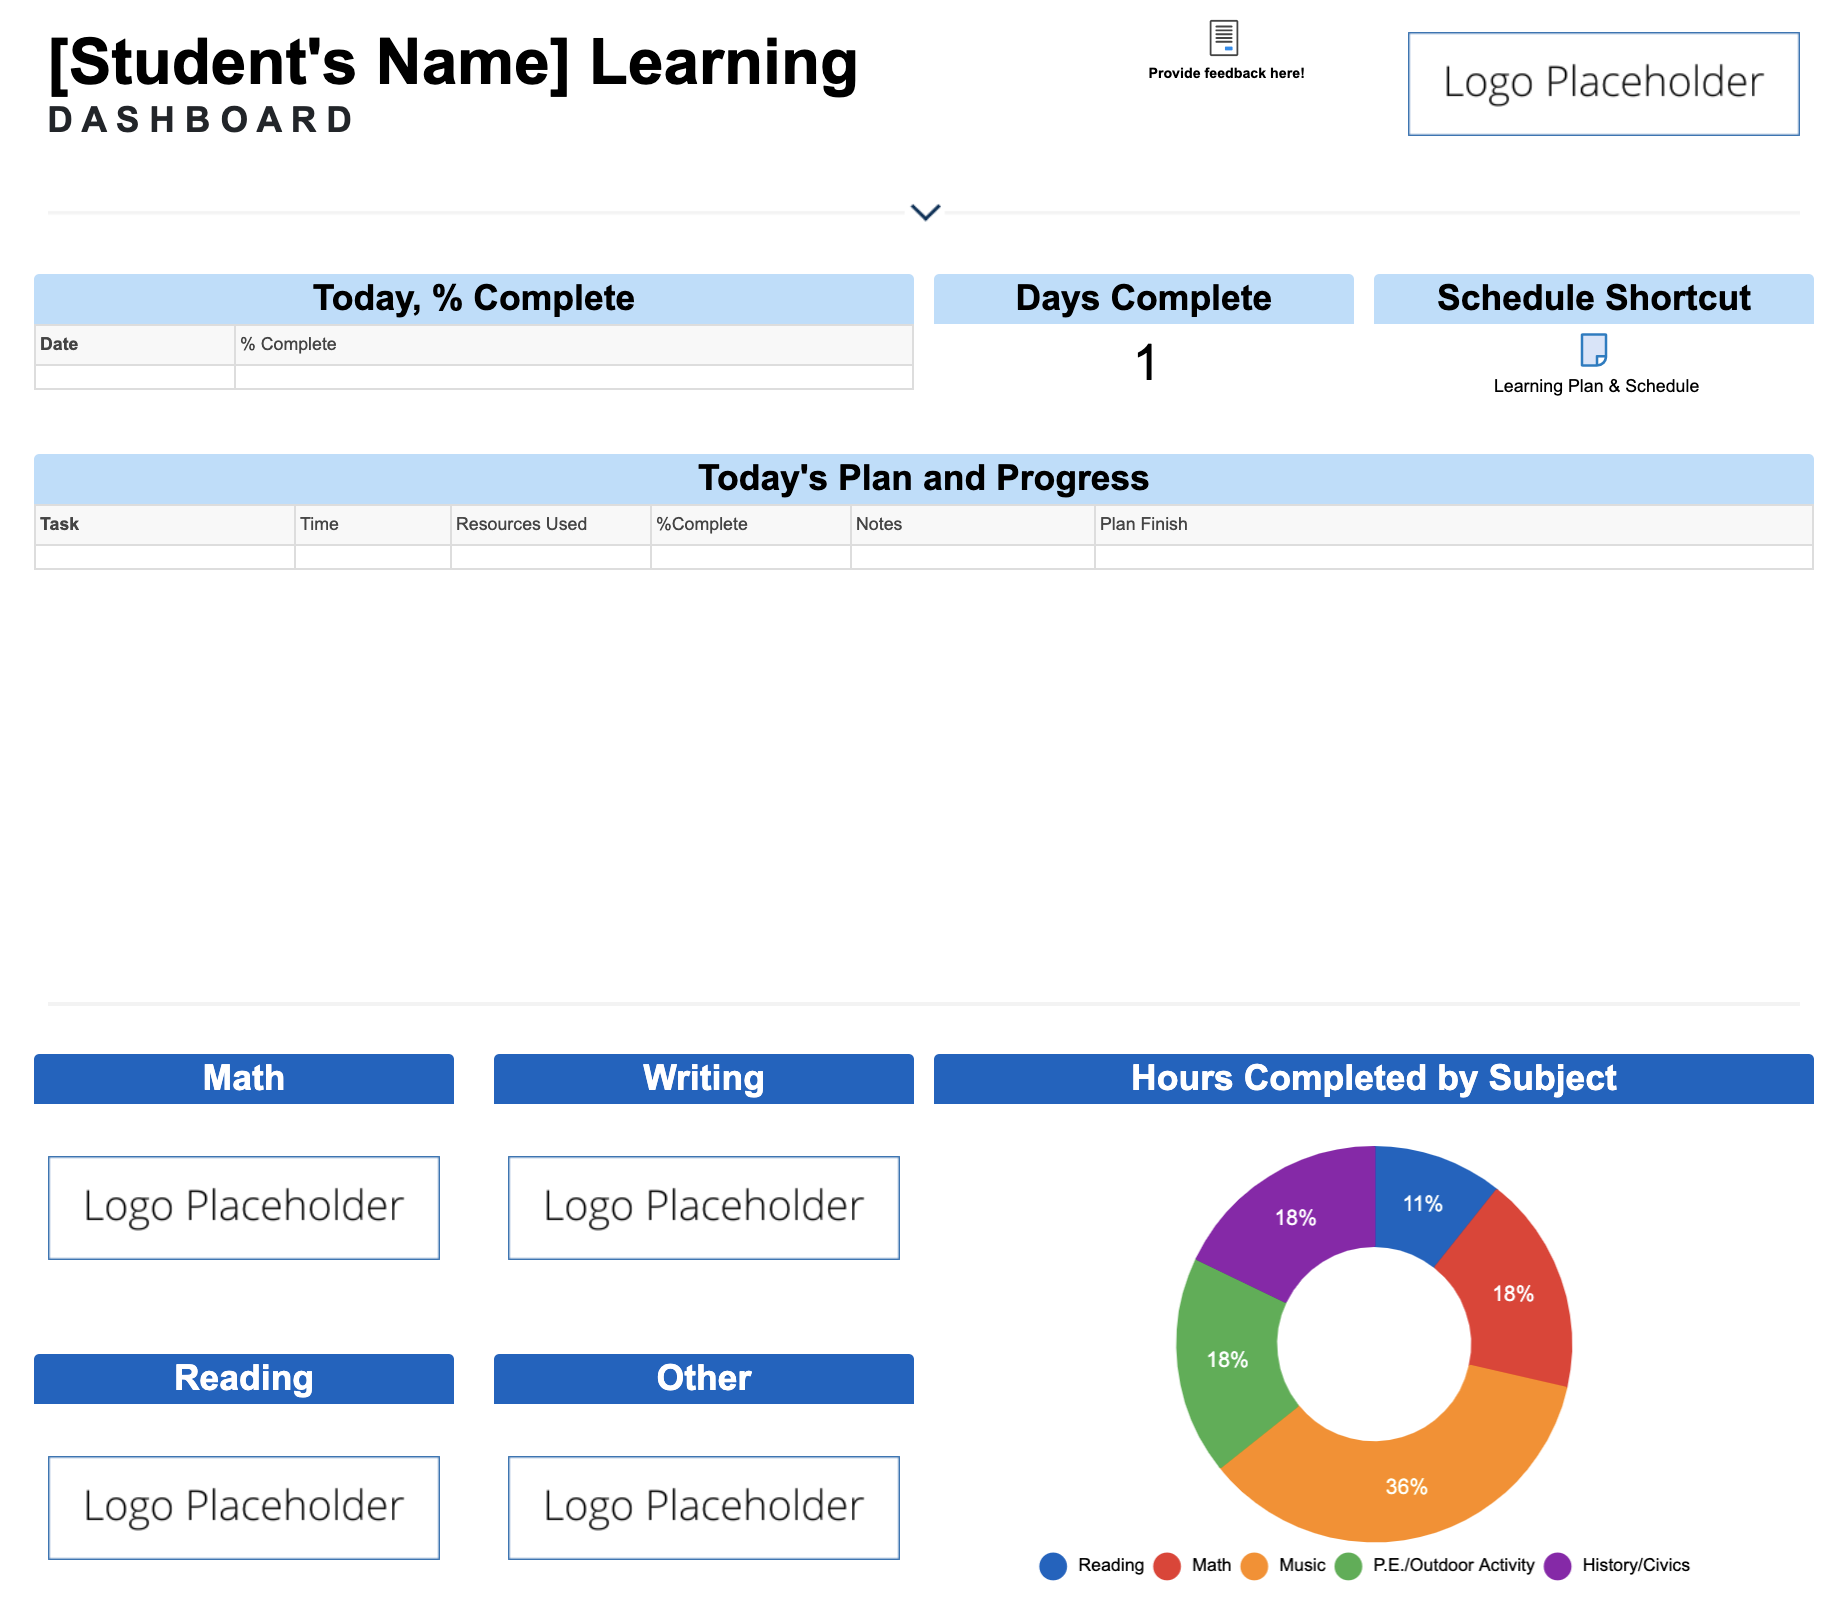The height and width of the screenshot is (1608, 1834).
Task: Open the Learning Plan & Schedule link text
Action: coord(1595,386)
